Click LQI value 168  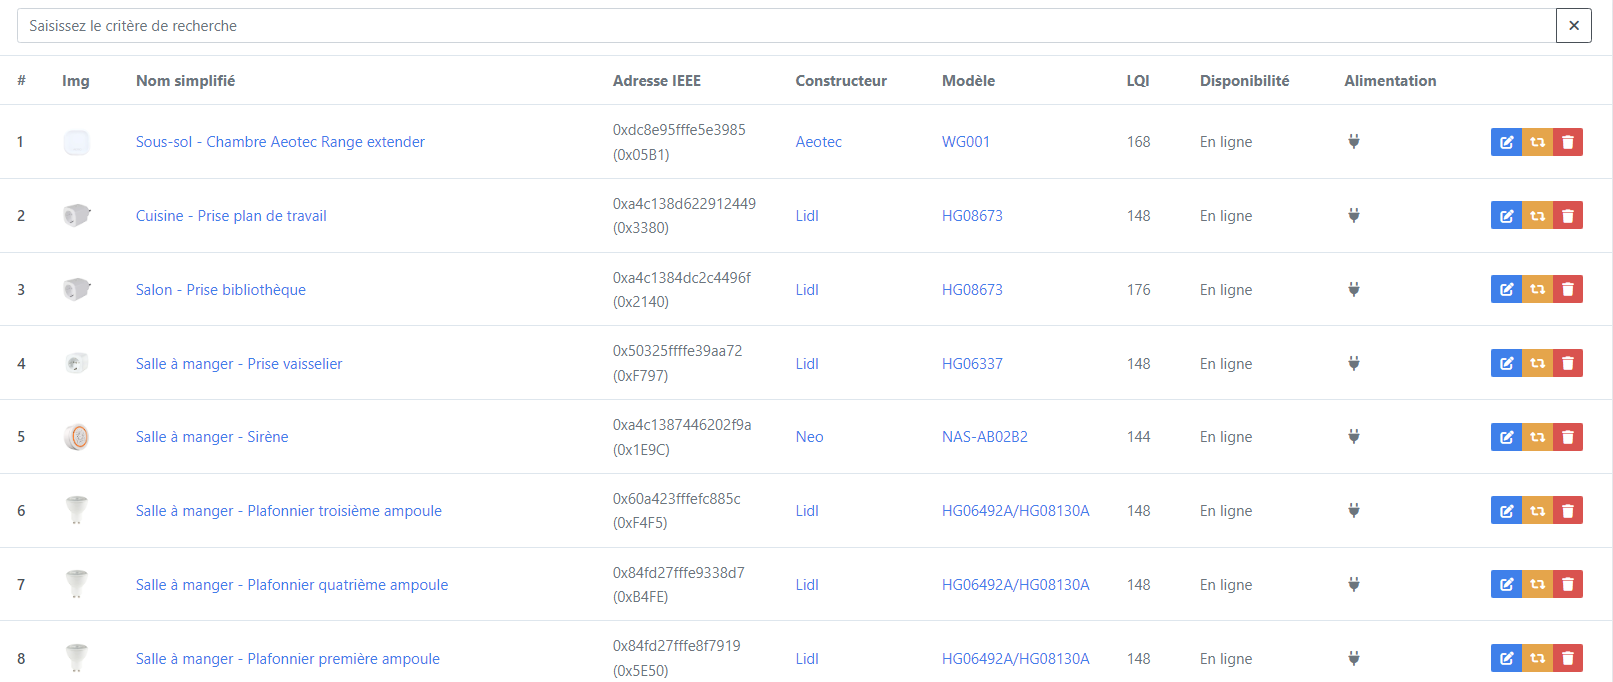pos(1139,142)
